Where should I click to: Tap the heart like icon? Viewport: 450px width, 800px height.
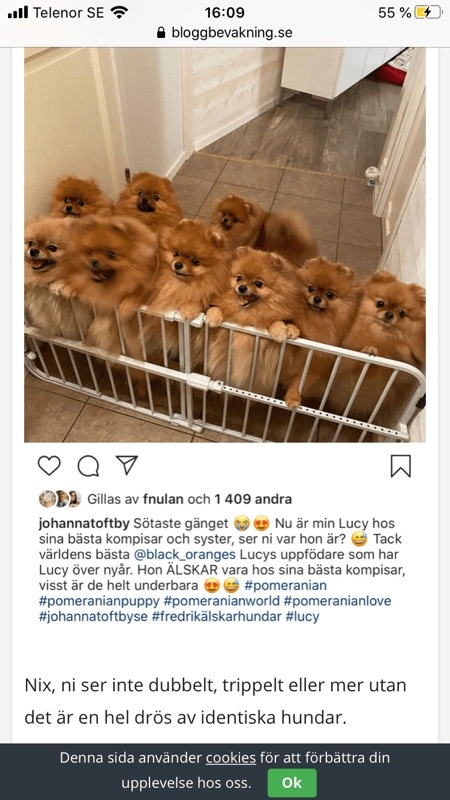coord(49,465)
